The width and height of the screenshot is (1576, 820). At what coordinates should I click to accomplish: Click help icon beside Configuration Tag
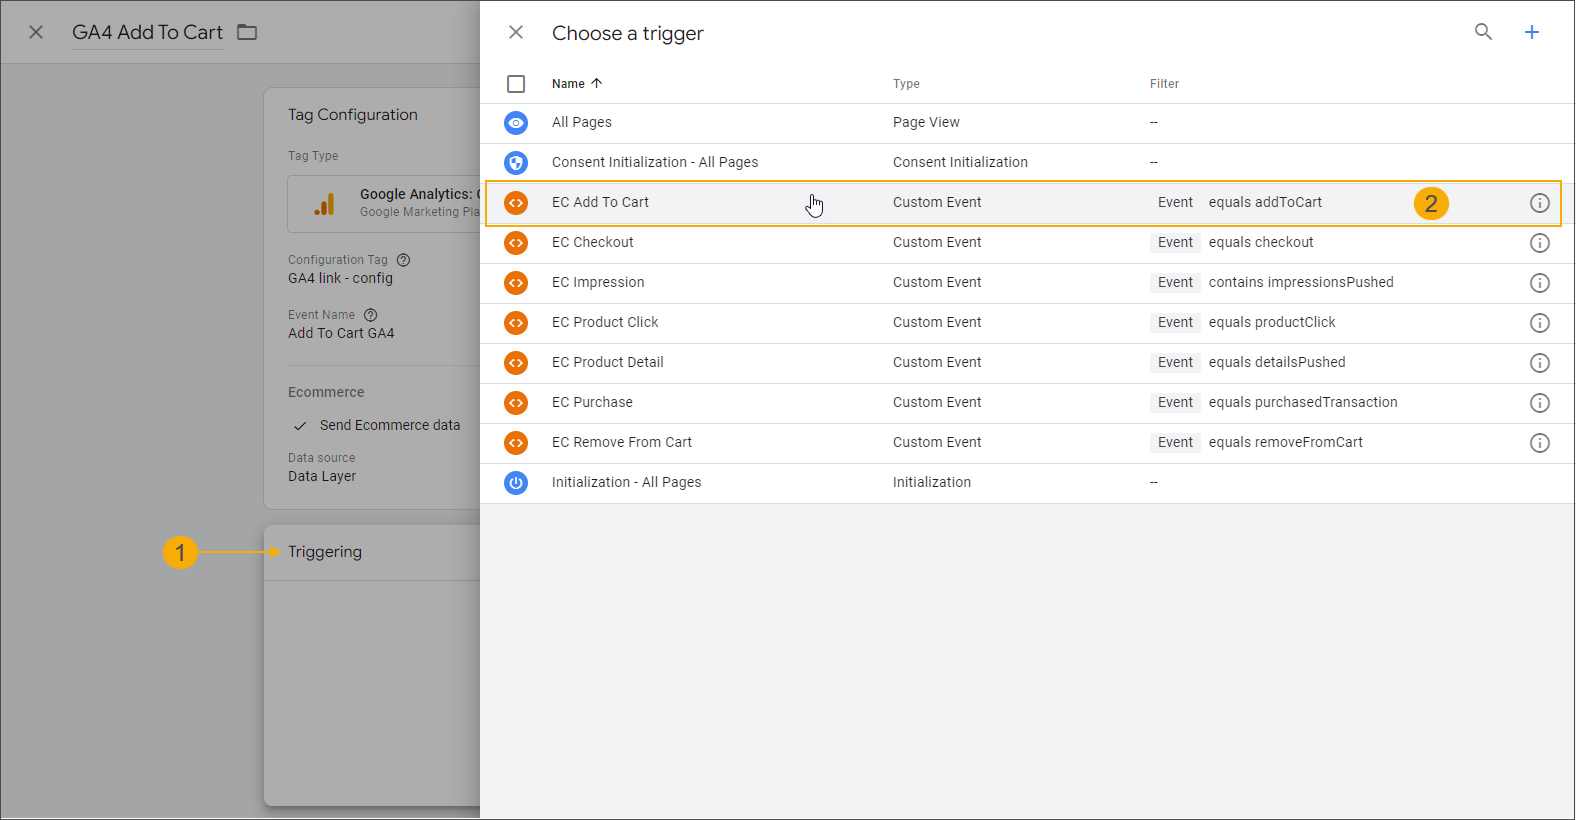click(x=404, y=260)
